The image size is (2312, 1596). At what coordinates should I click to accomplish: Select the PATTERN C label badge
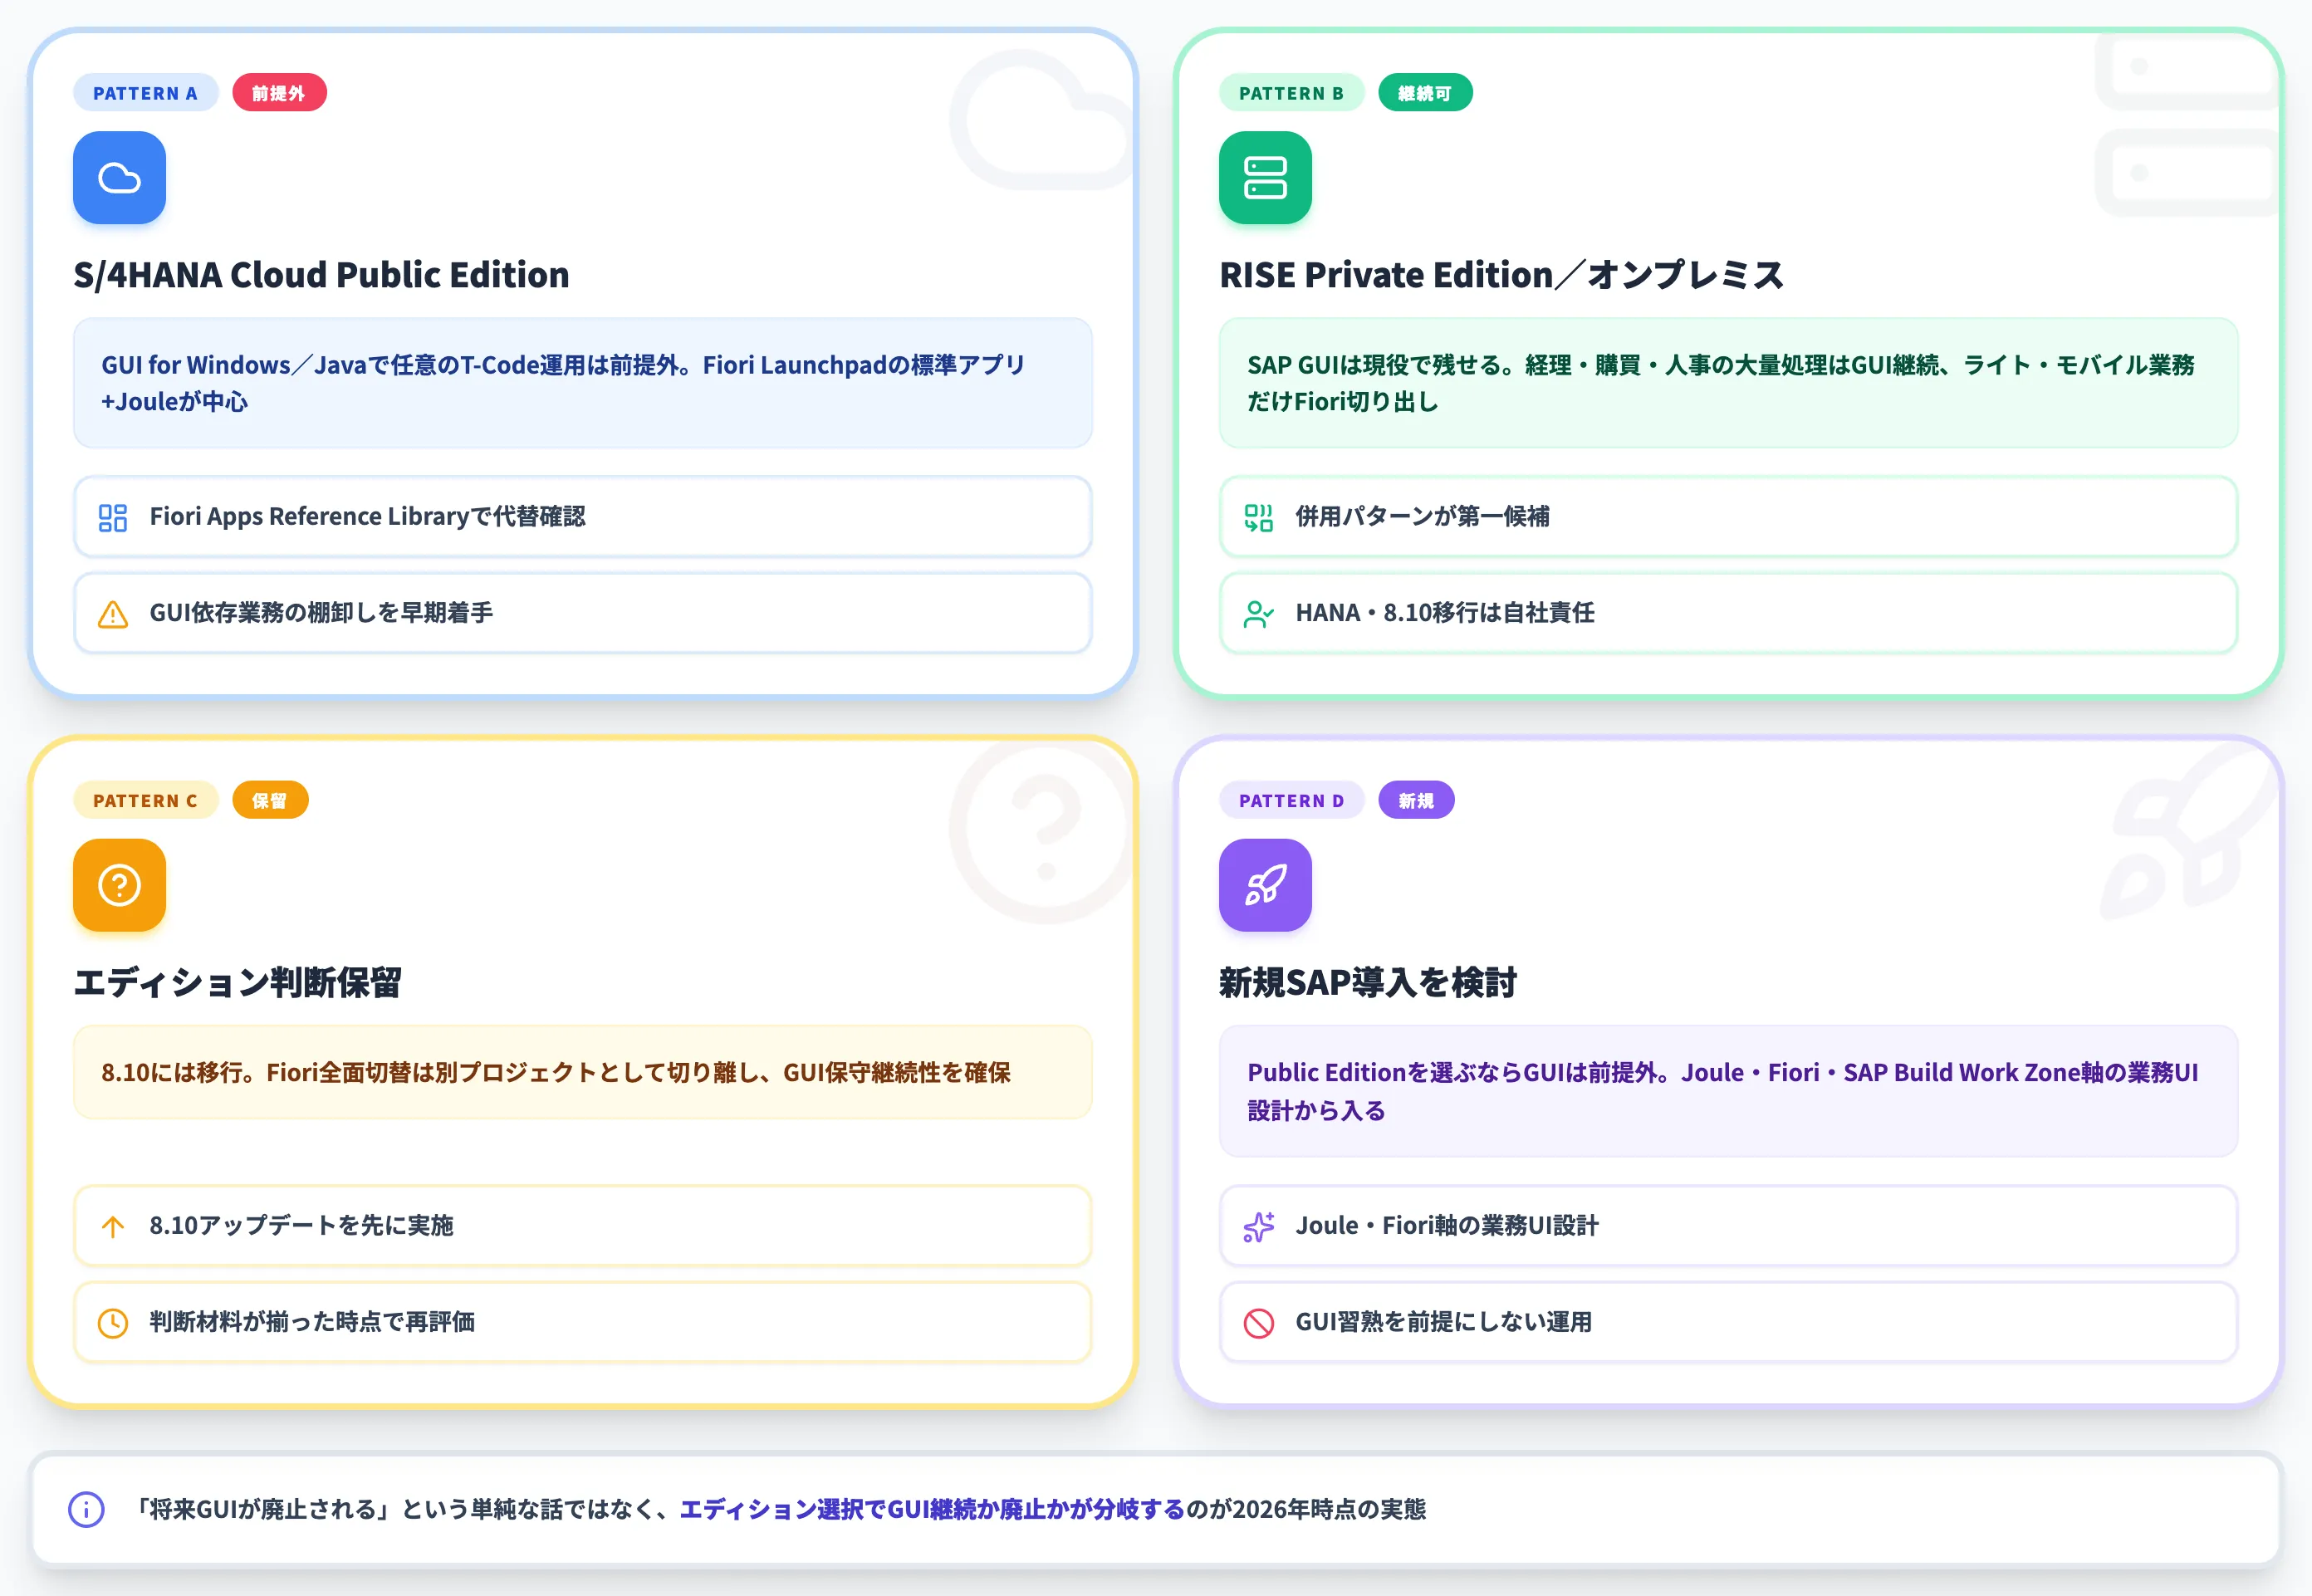[x=146, y=800]
